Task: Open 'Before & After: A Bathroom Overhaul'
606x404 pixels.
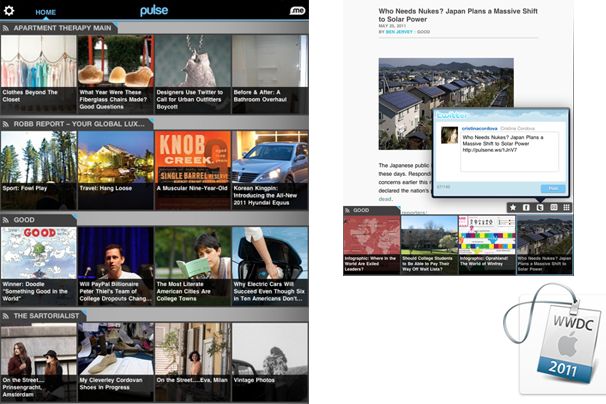Action: (270, 74)
